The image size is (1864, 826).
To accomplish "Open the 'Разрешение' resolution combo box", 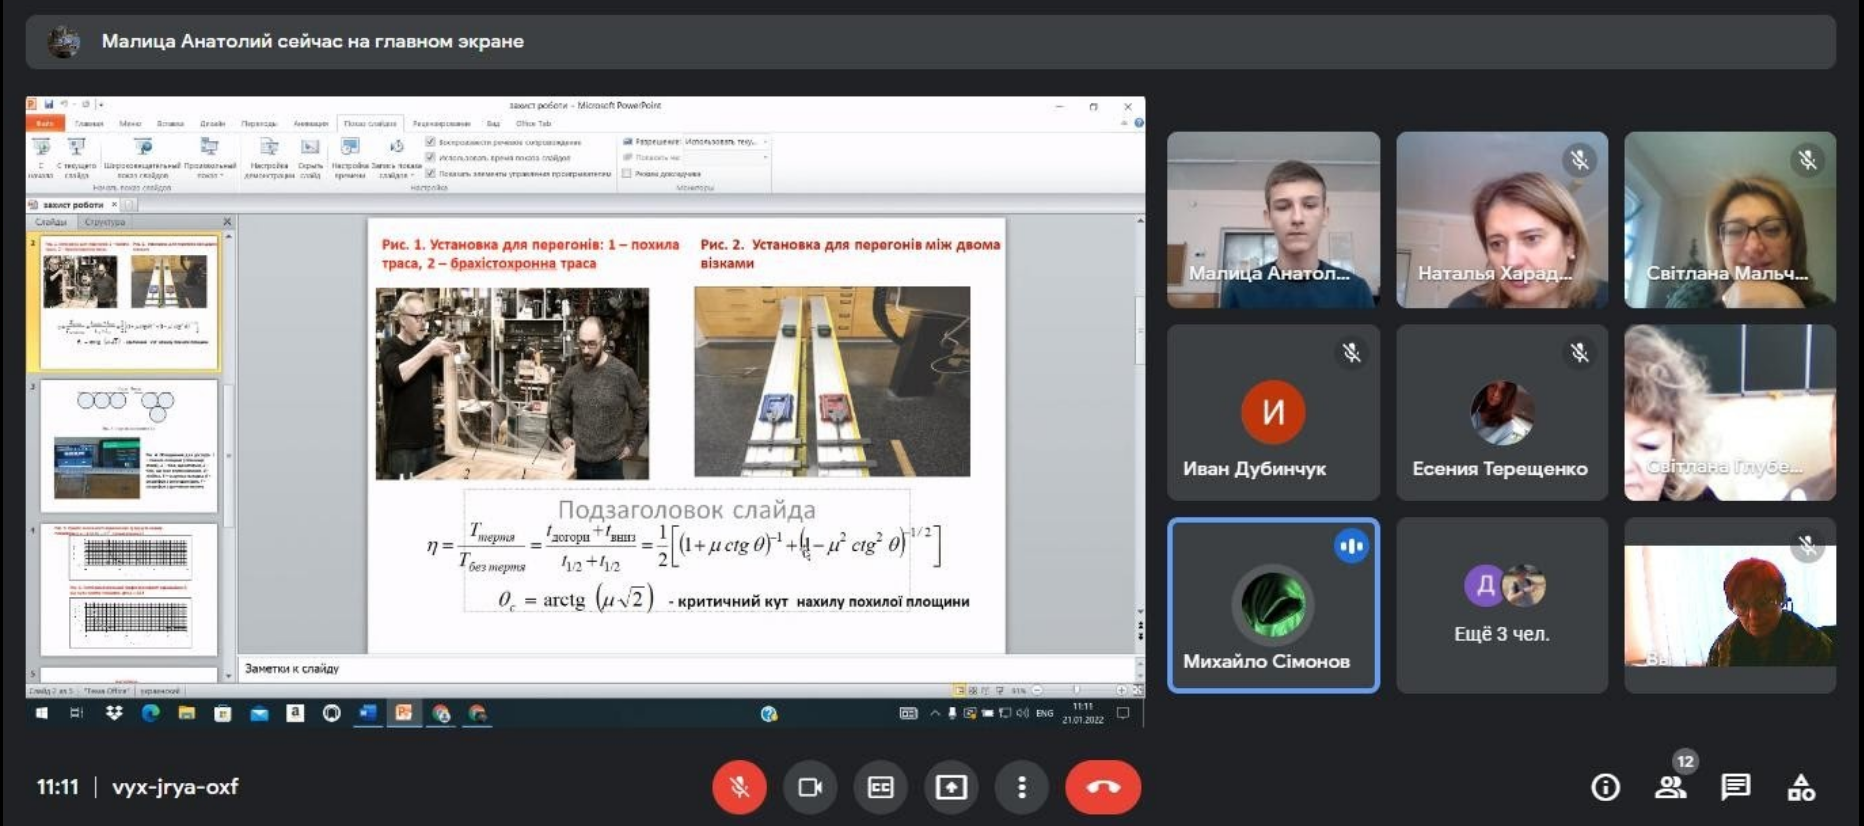I will (725, 142).
